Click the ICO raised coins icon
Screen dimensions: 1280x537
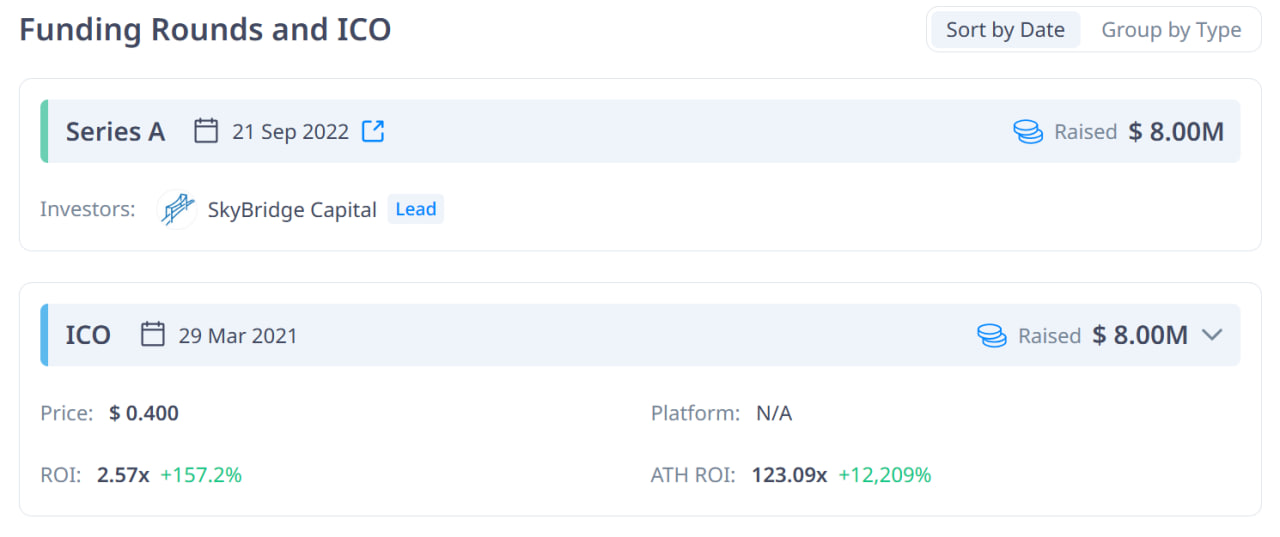tap(992, 335)
